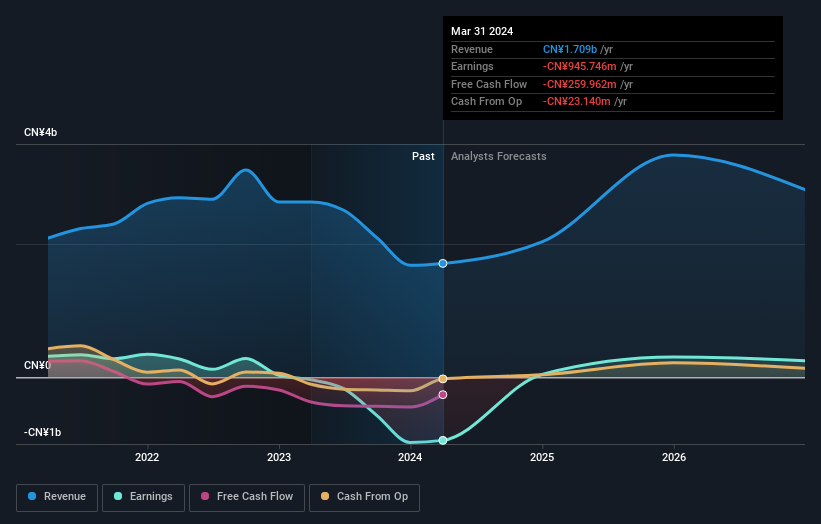The image size is (821, 524).
Task: Click the Mar 31 2024 tooltip date
Action: pyautogui.click(x=482, y=31)
